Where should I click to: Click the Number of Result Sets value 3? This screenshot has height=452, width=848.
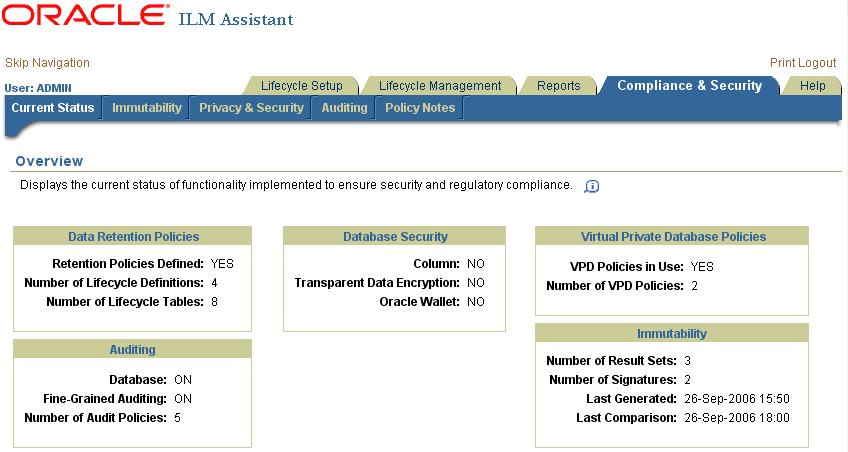click(x=687, y=361)
